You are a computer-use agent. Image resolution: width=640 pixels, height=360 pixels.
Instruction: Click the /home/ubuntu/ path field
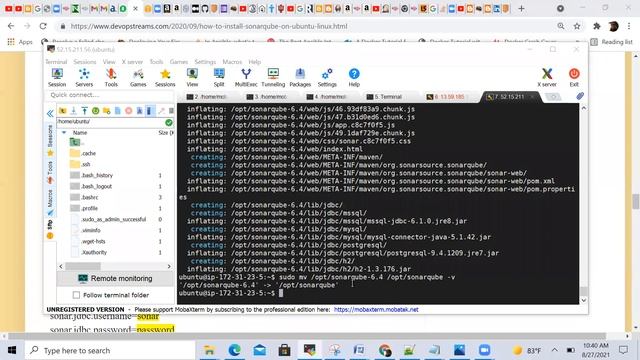(110, 122)
